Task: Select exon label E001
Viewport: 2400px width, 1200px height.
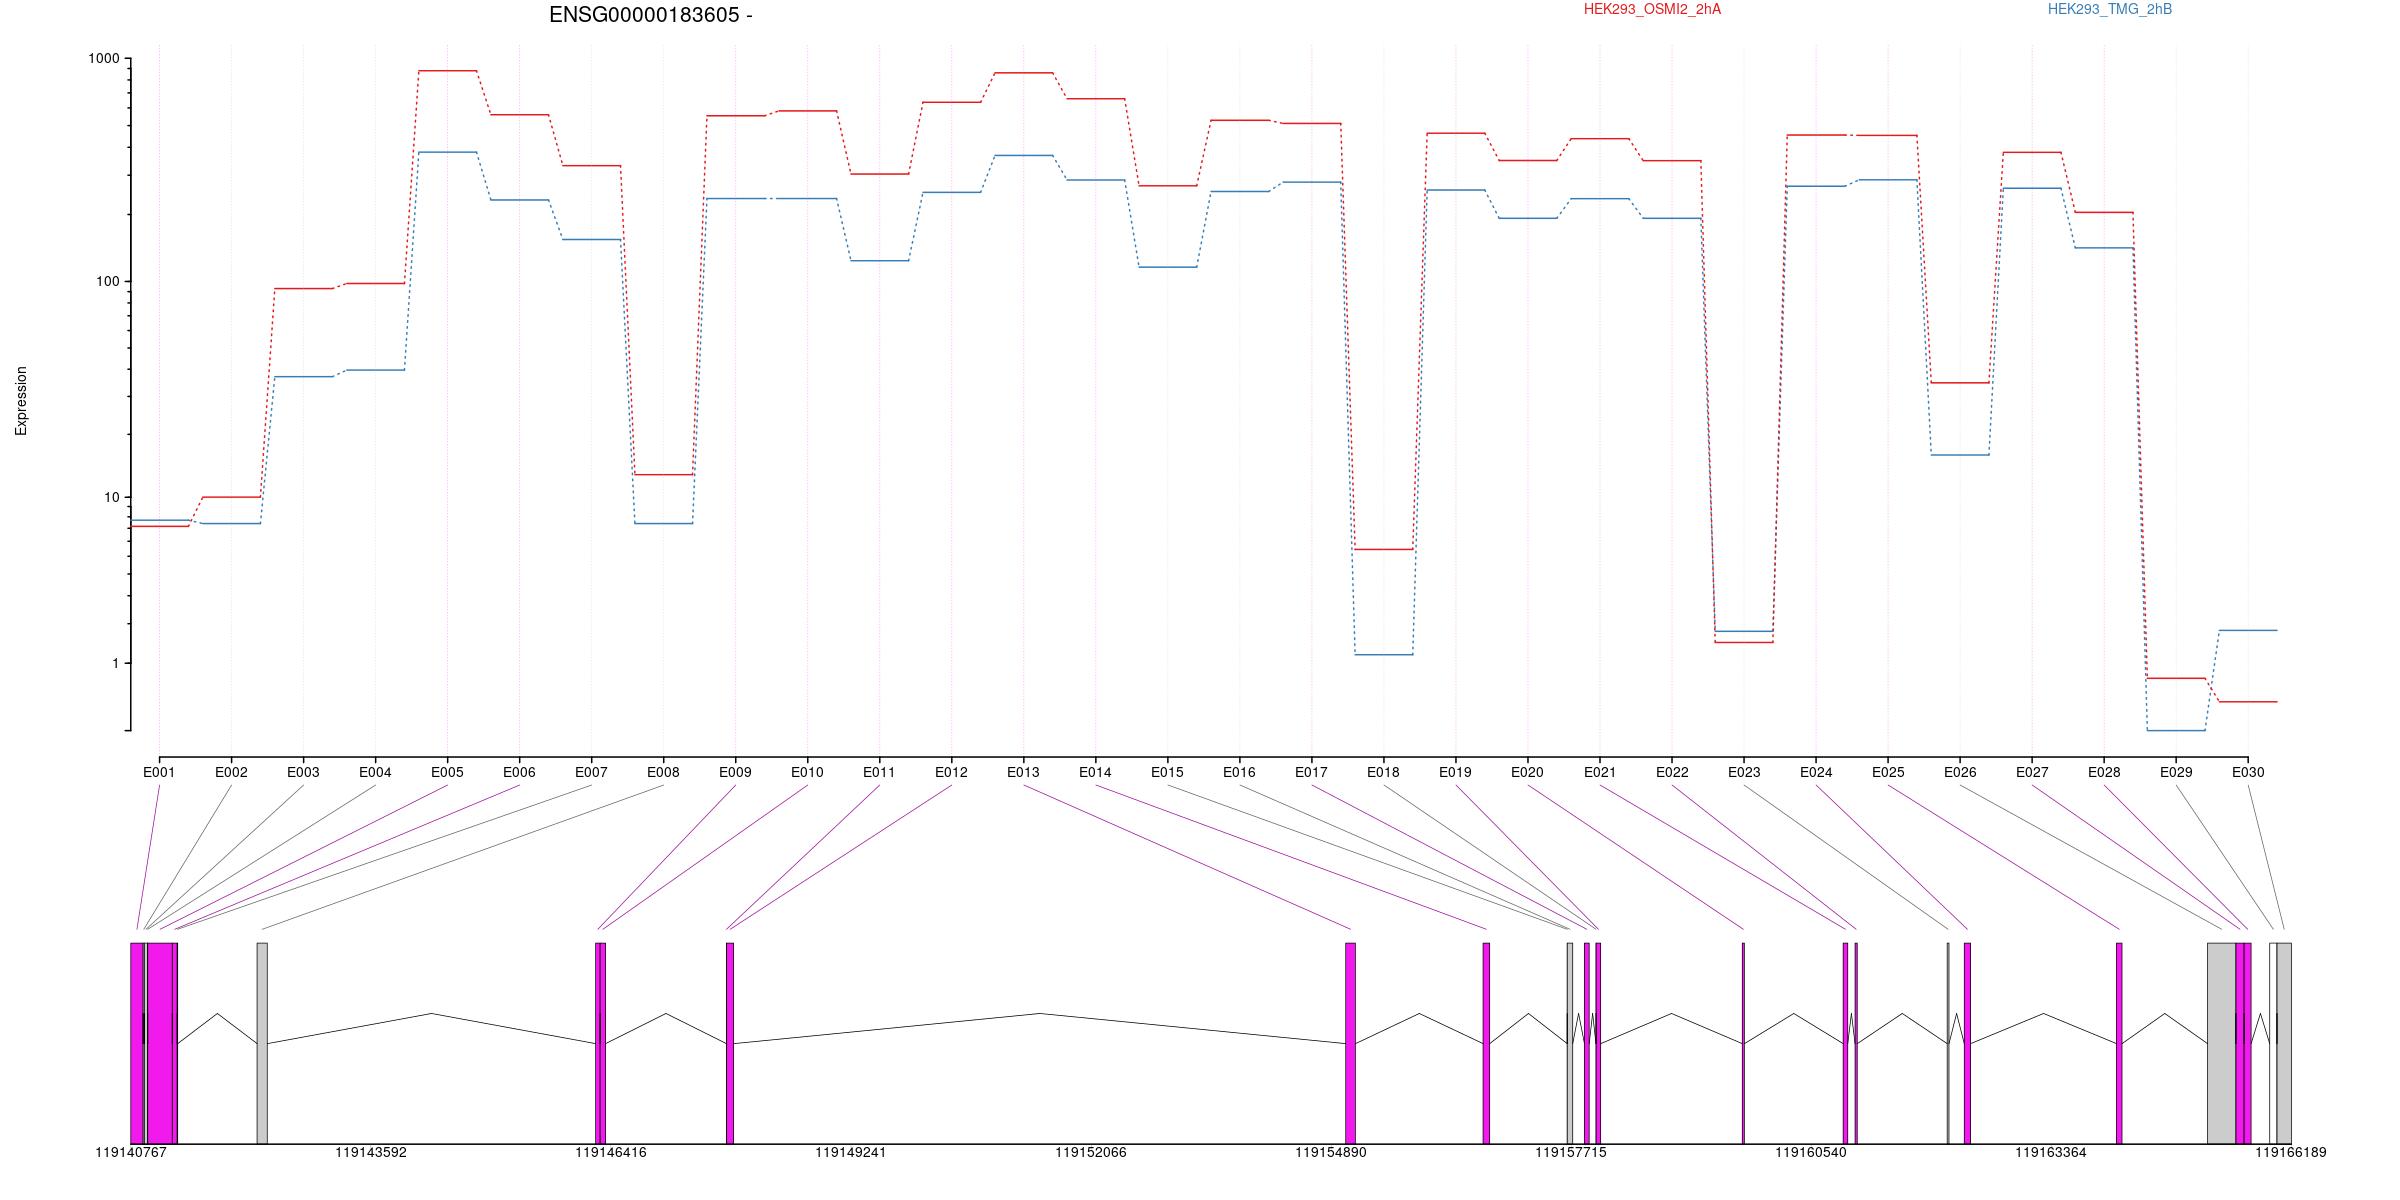Action: coord(159,772)
